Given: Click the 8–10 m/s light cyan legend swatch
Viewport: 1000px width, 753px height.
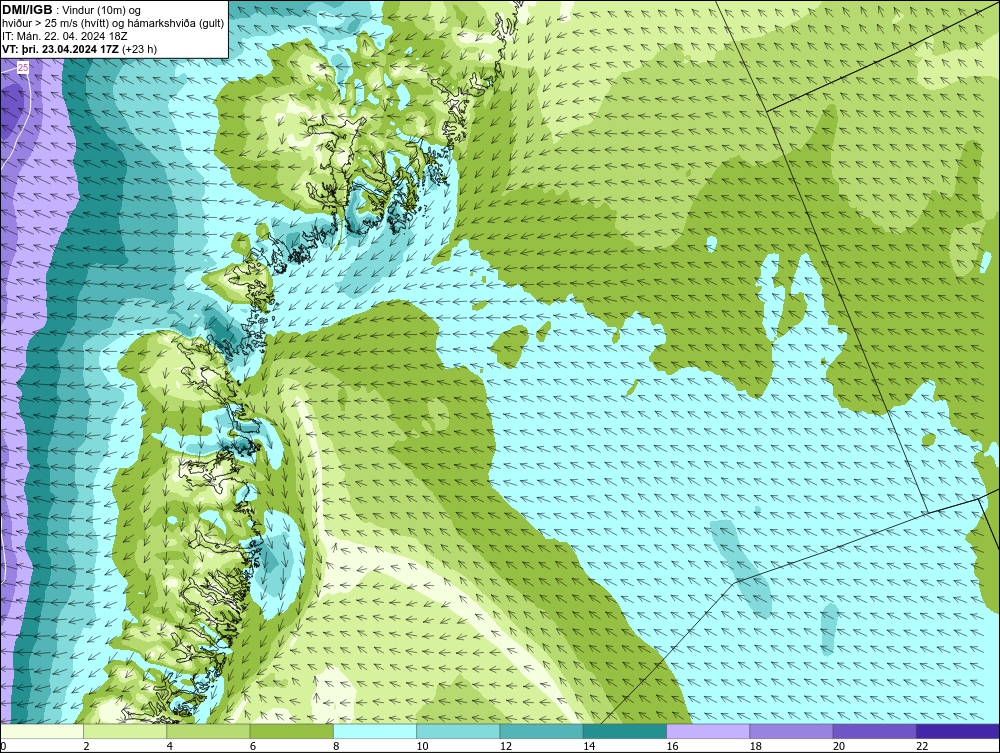Looking at the screenshot, I should pyautogui.click(x=375, y=731).
